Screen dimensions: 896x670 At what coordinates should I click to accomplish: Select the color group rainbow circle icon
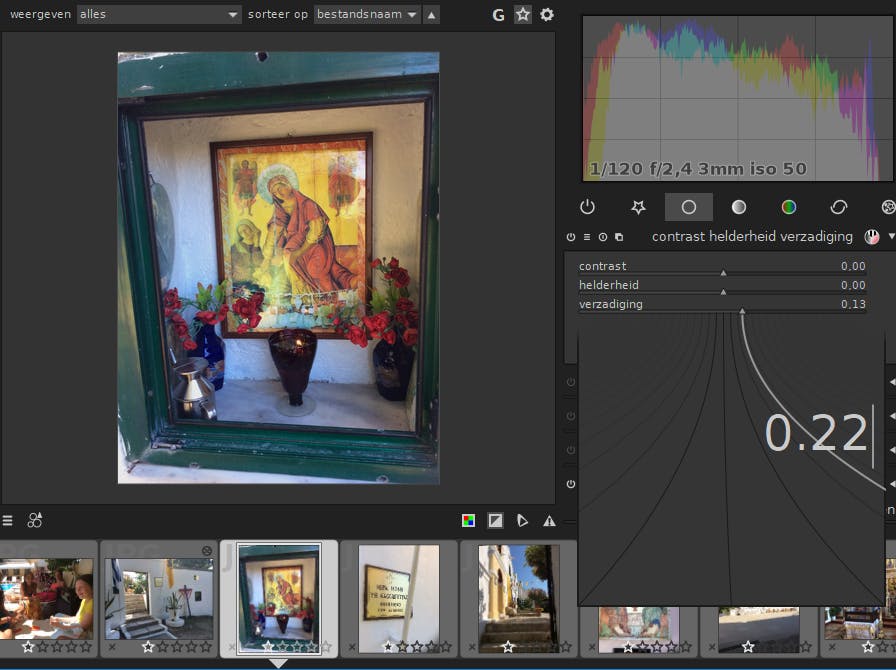pyautogui.click(x=789, y=207)
